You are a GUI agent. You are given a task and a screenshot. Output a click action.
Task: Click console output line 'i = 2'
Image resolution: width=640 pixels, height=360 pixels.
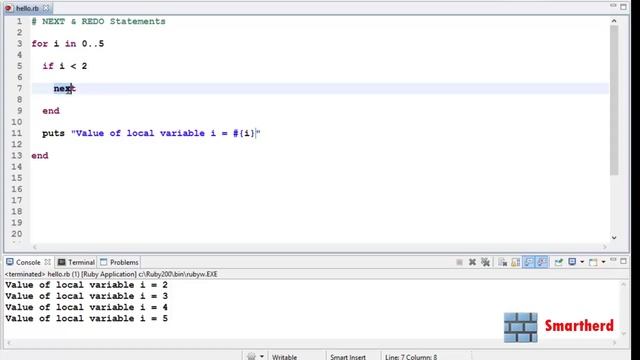[x=86, y=285]
